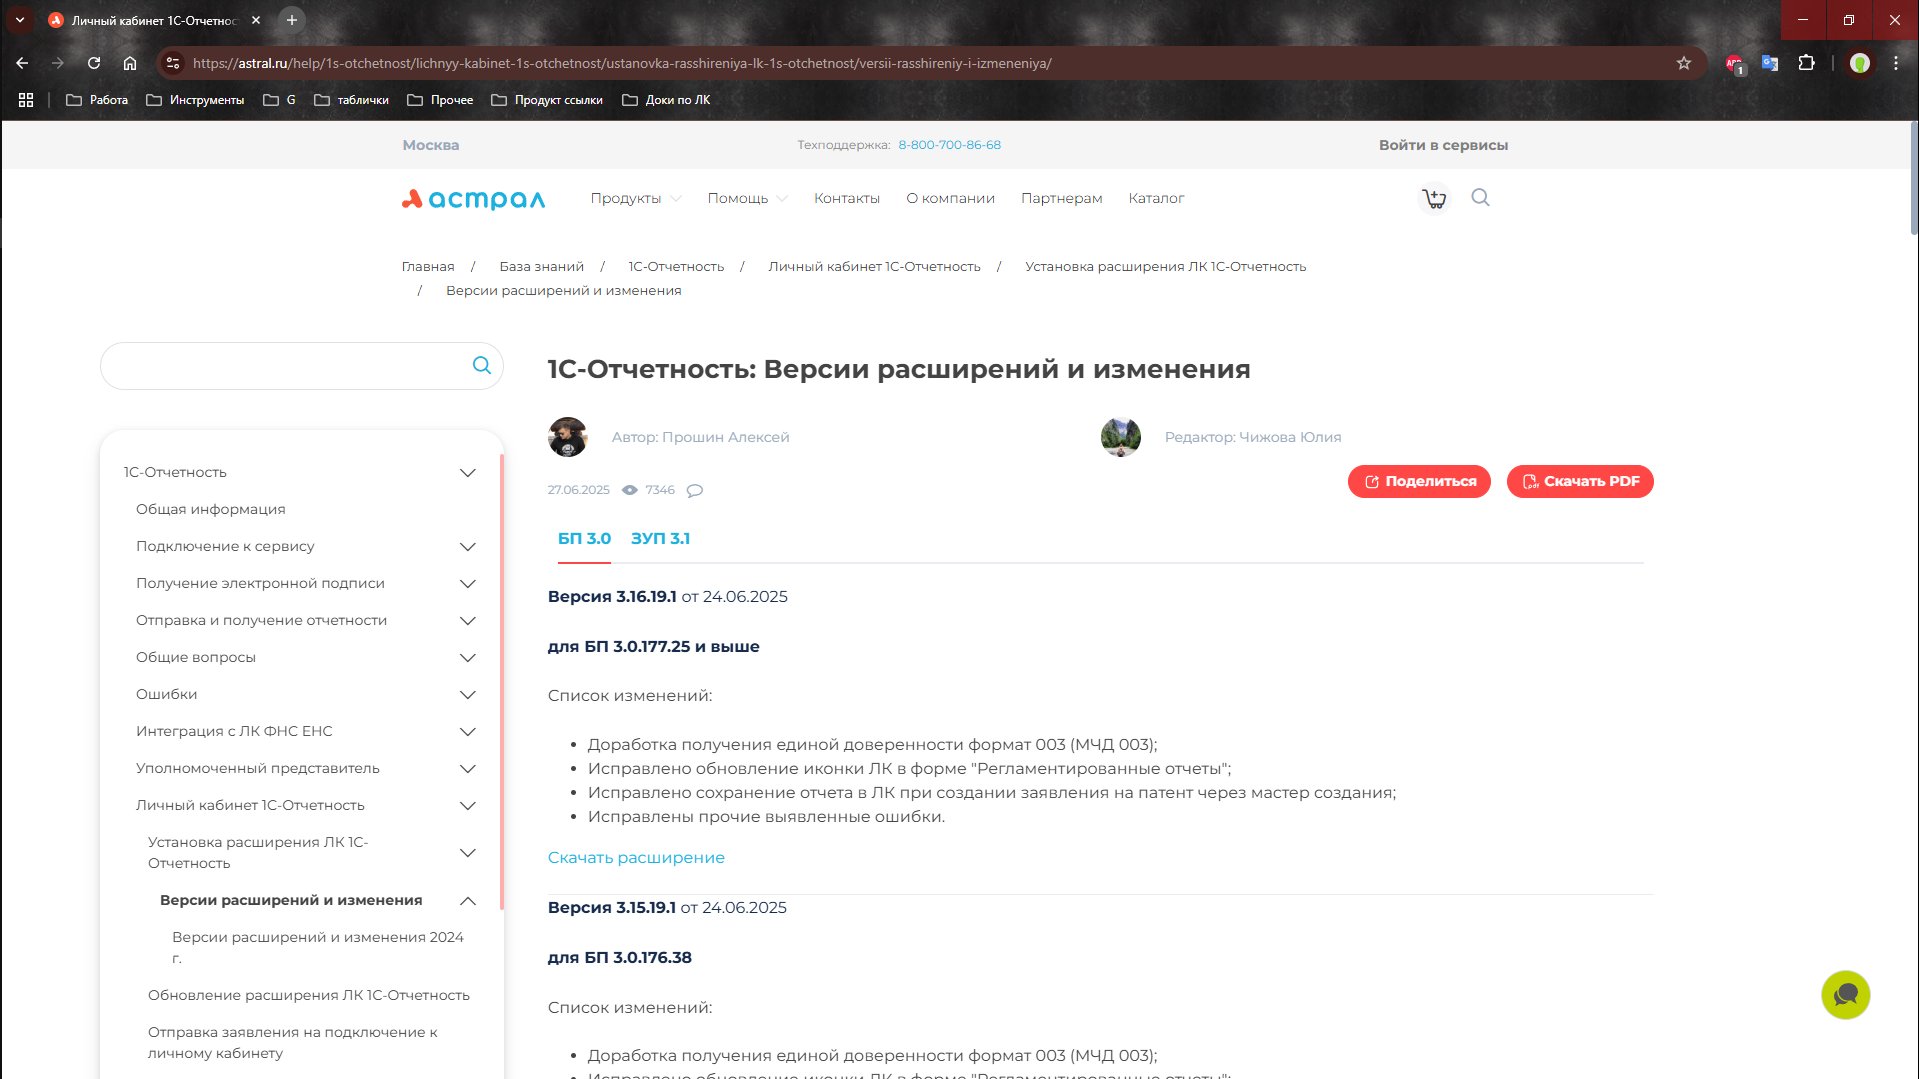Click the Астрал logo
The height and width of the screenshot is (1079, 1919).
point(473,199)
